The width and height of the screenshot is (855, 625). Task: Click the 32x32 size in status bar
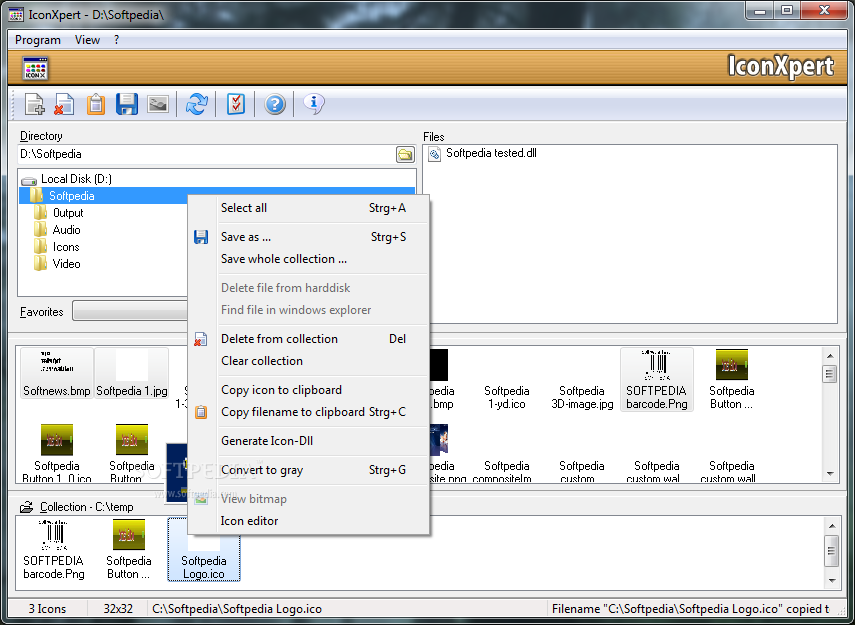[118, 609]
